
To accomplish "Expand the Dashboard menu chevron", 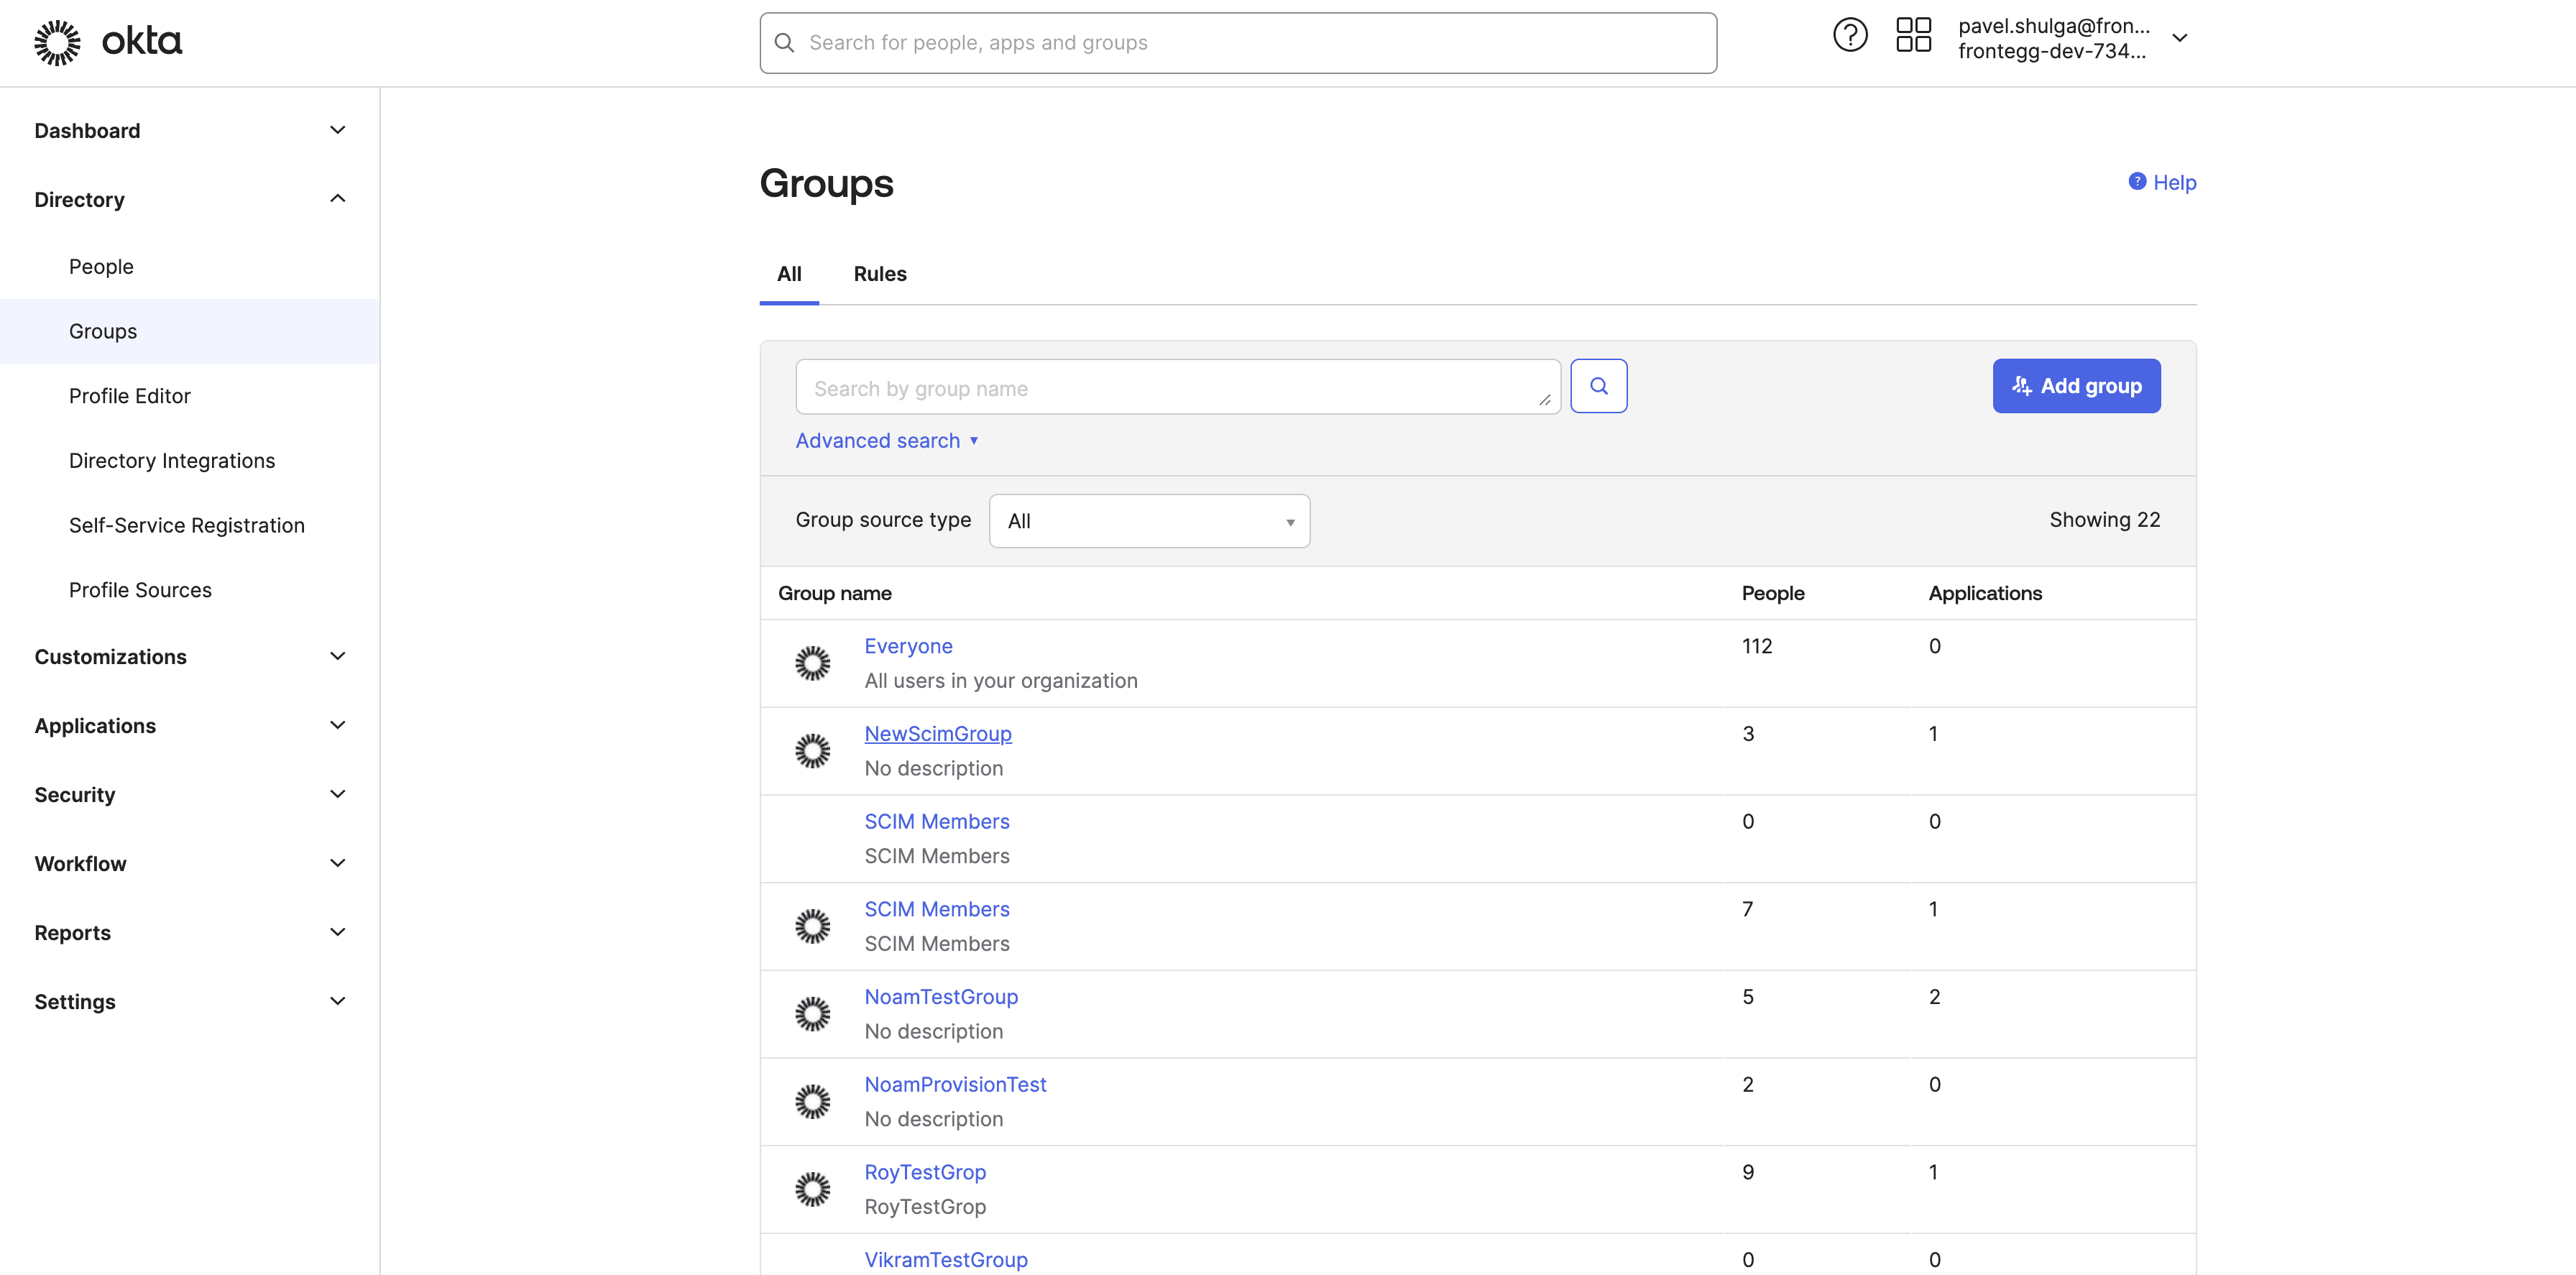I will (x=338, y=131).
